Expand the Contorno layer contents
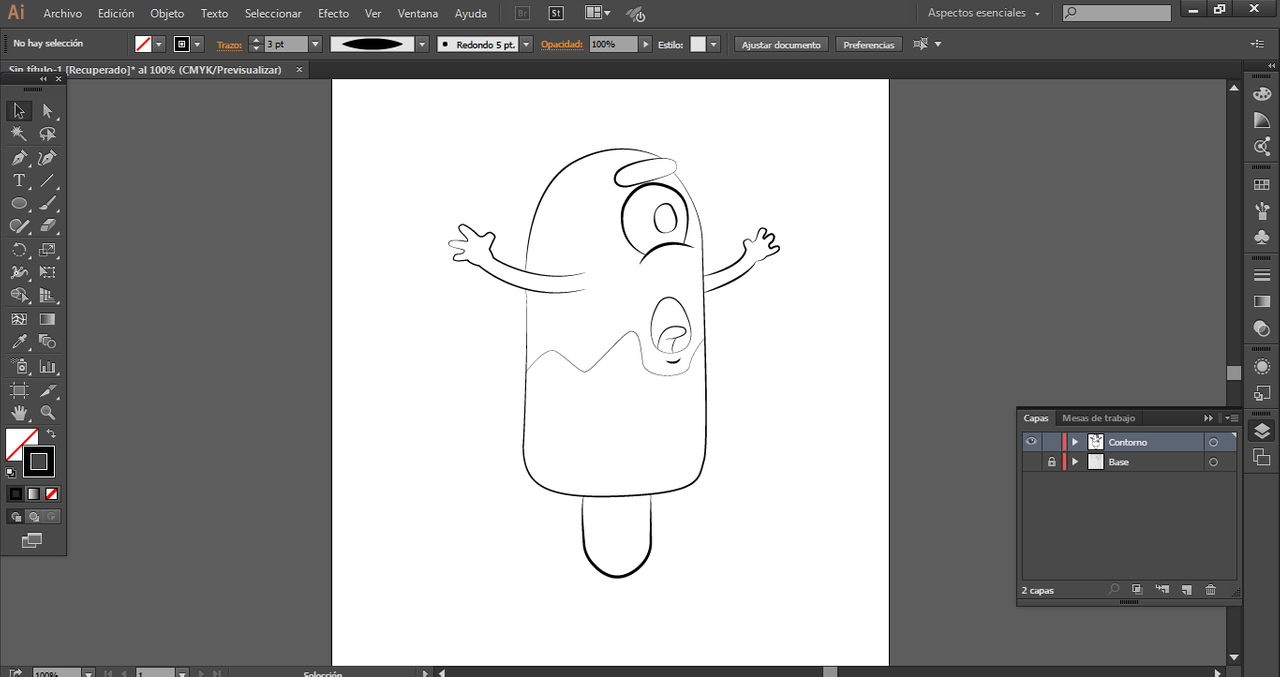The width and height of the screenshot is (1280, 677). click(1075, 442)
